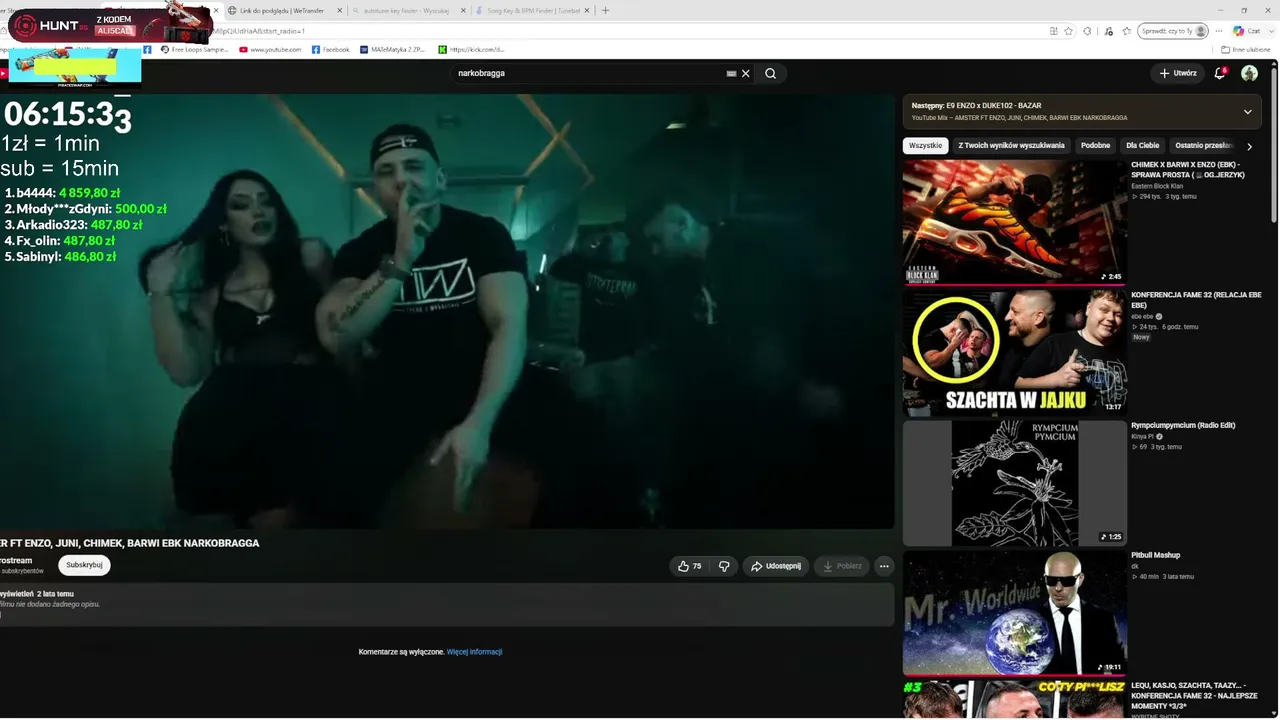Click the video description box
Viewport: 1280px width, 720px height.
447,605
